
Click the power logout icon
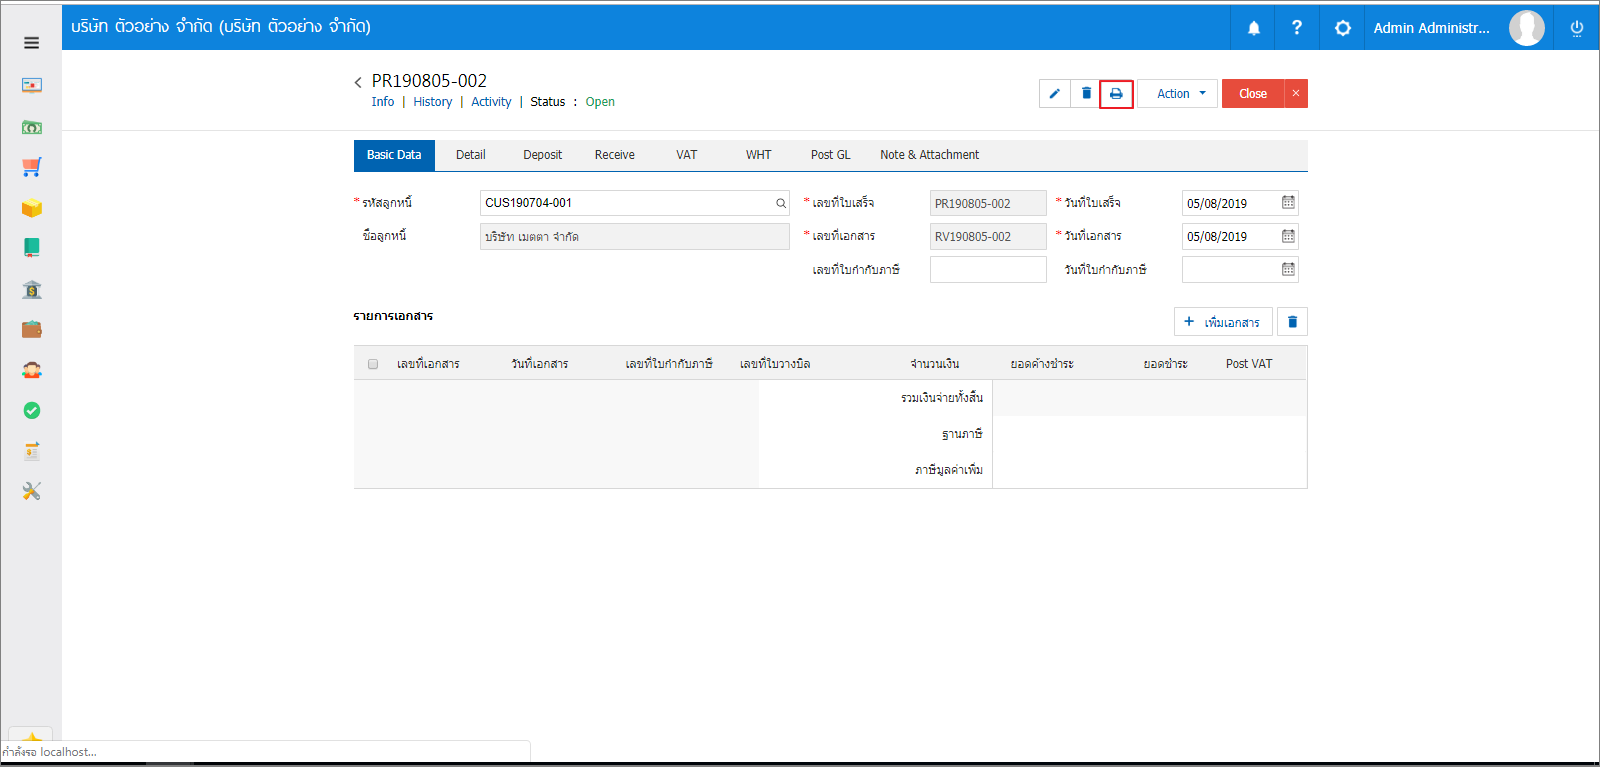[1577, 28]
